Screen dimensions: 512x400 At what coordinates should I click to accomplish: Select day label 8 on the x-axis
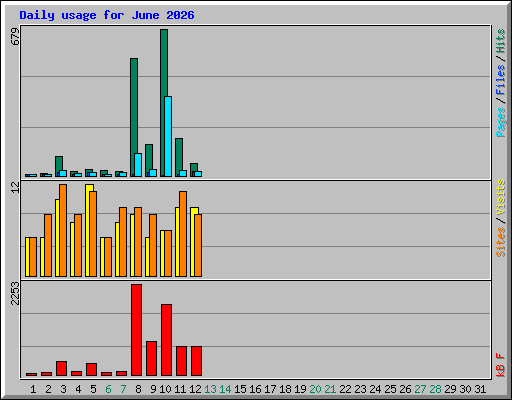pyautogui.click(x=138, y=389)
